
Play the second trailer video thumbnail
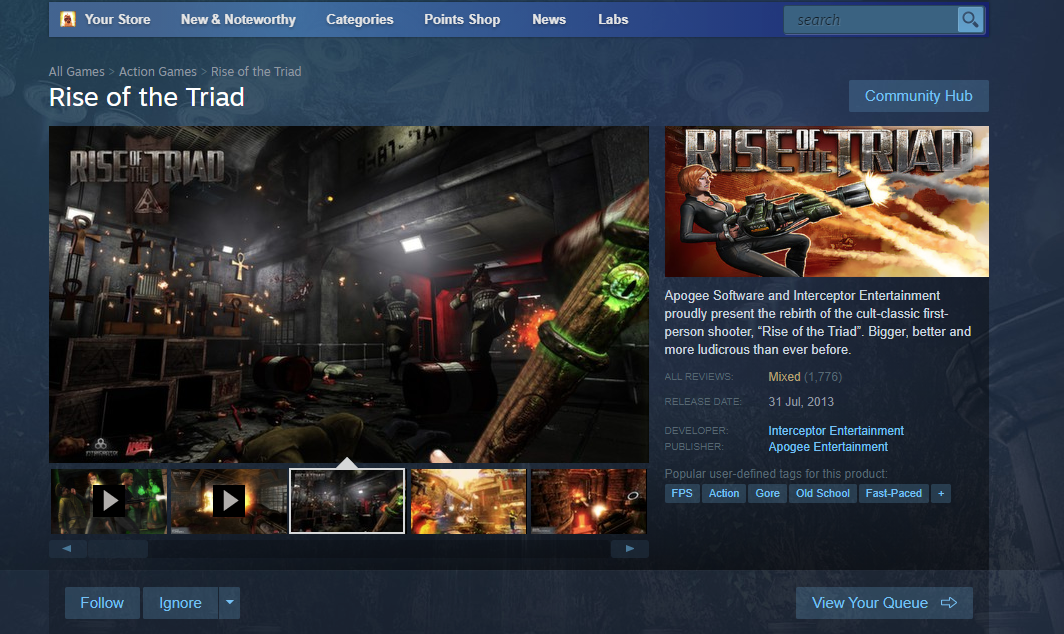pyautogui.click(x=229, y=501)
